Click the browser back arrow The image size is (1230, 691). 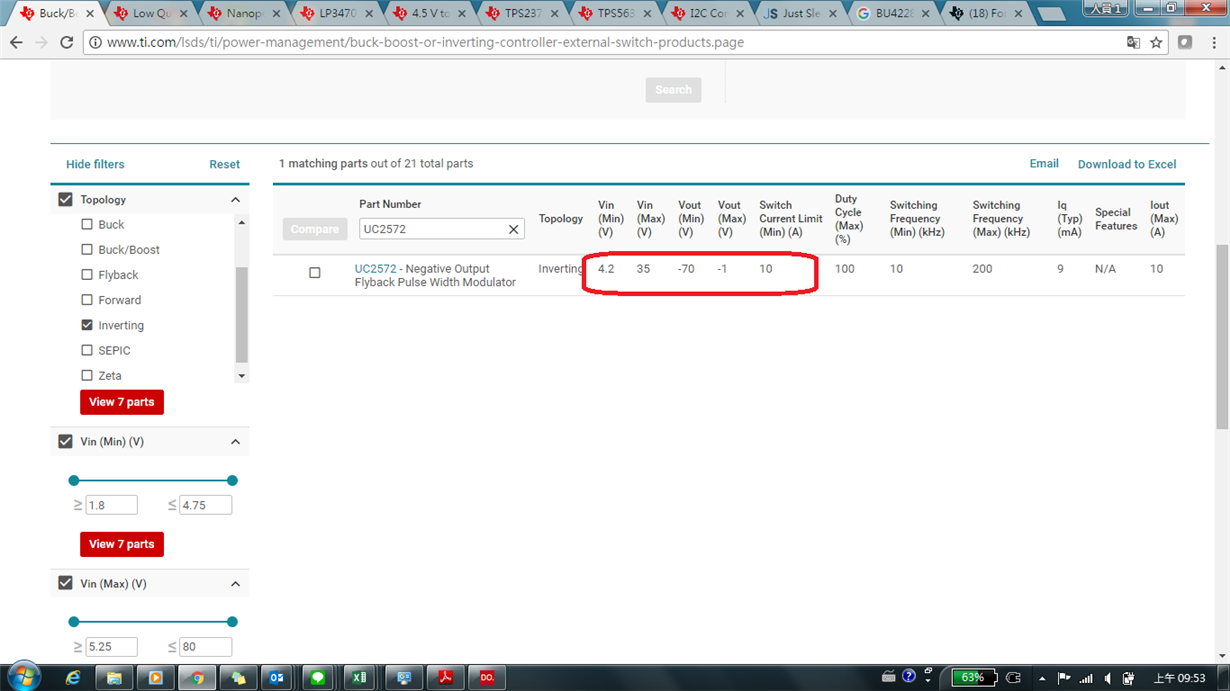point(16,43)
